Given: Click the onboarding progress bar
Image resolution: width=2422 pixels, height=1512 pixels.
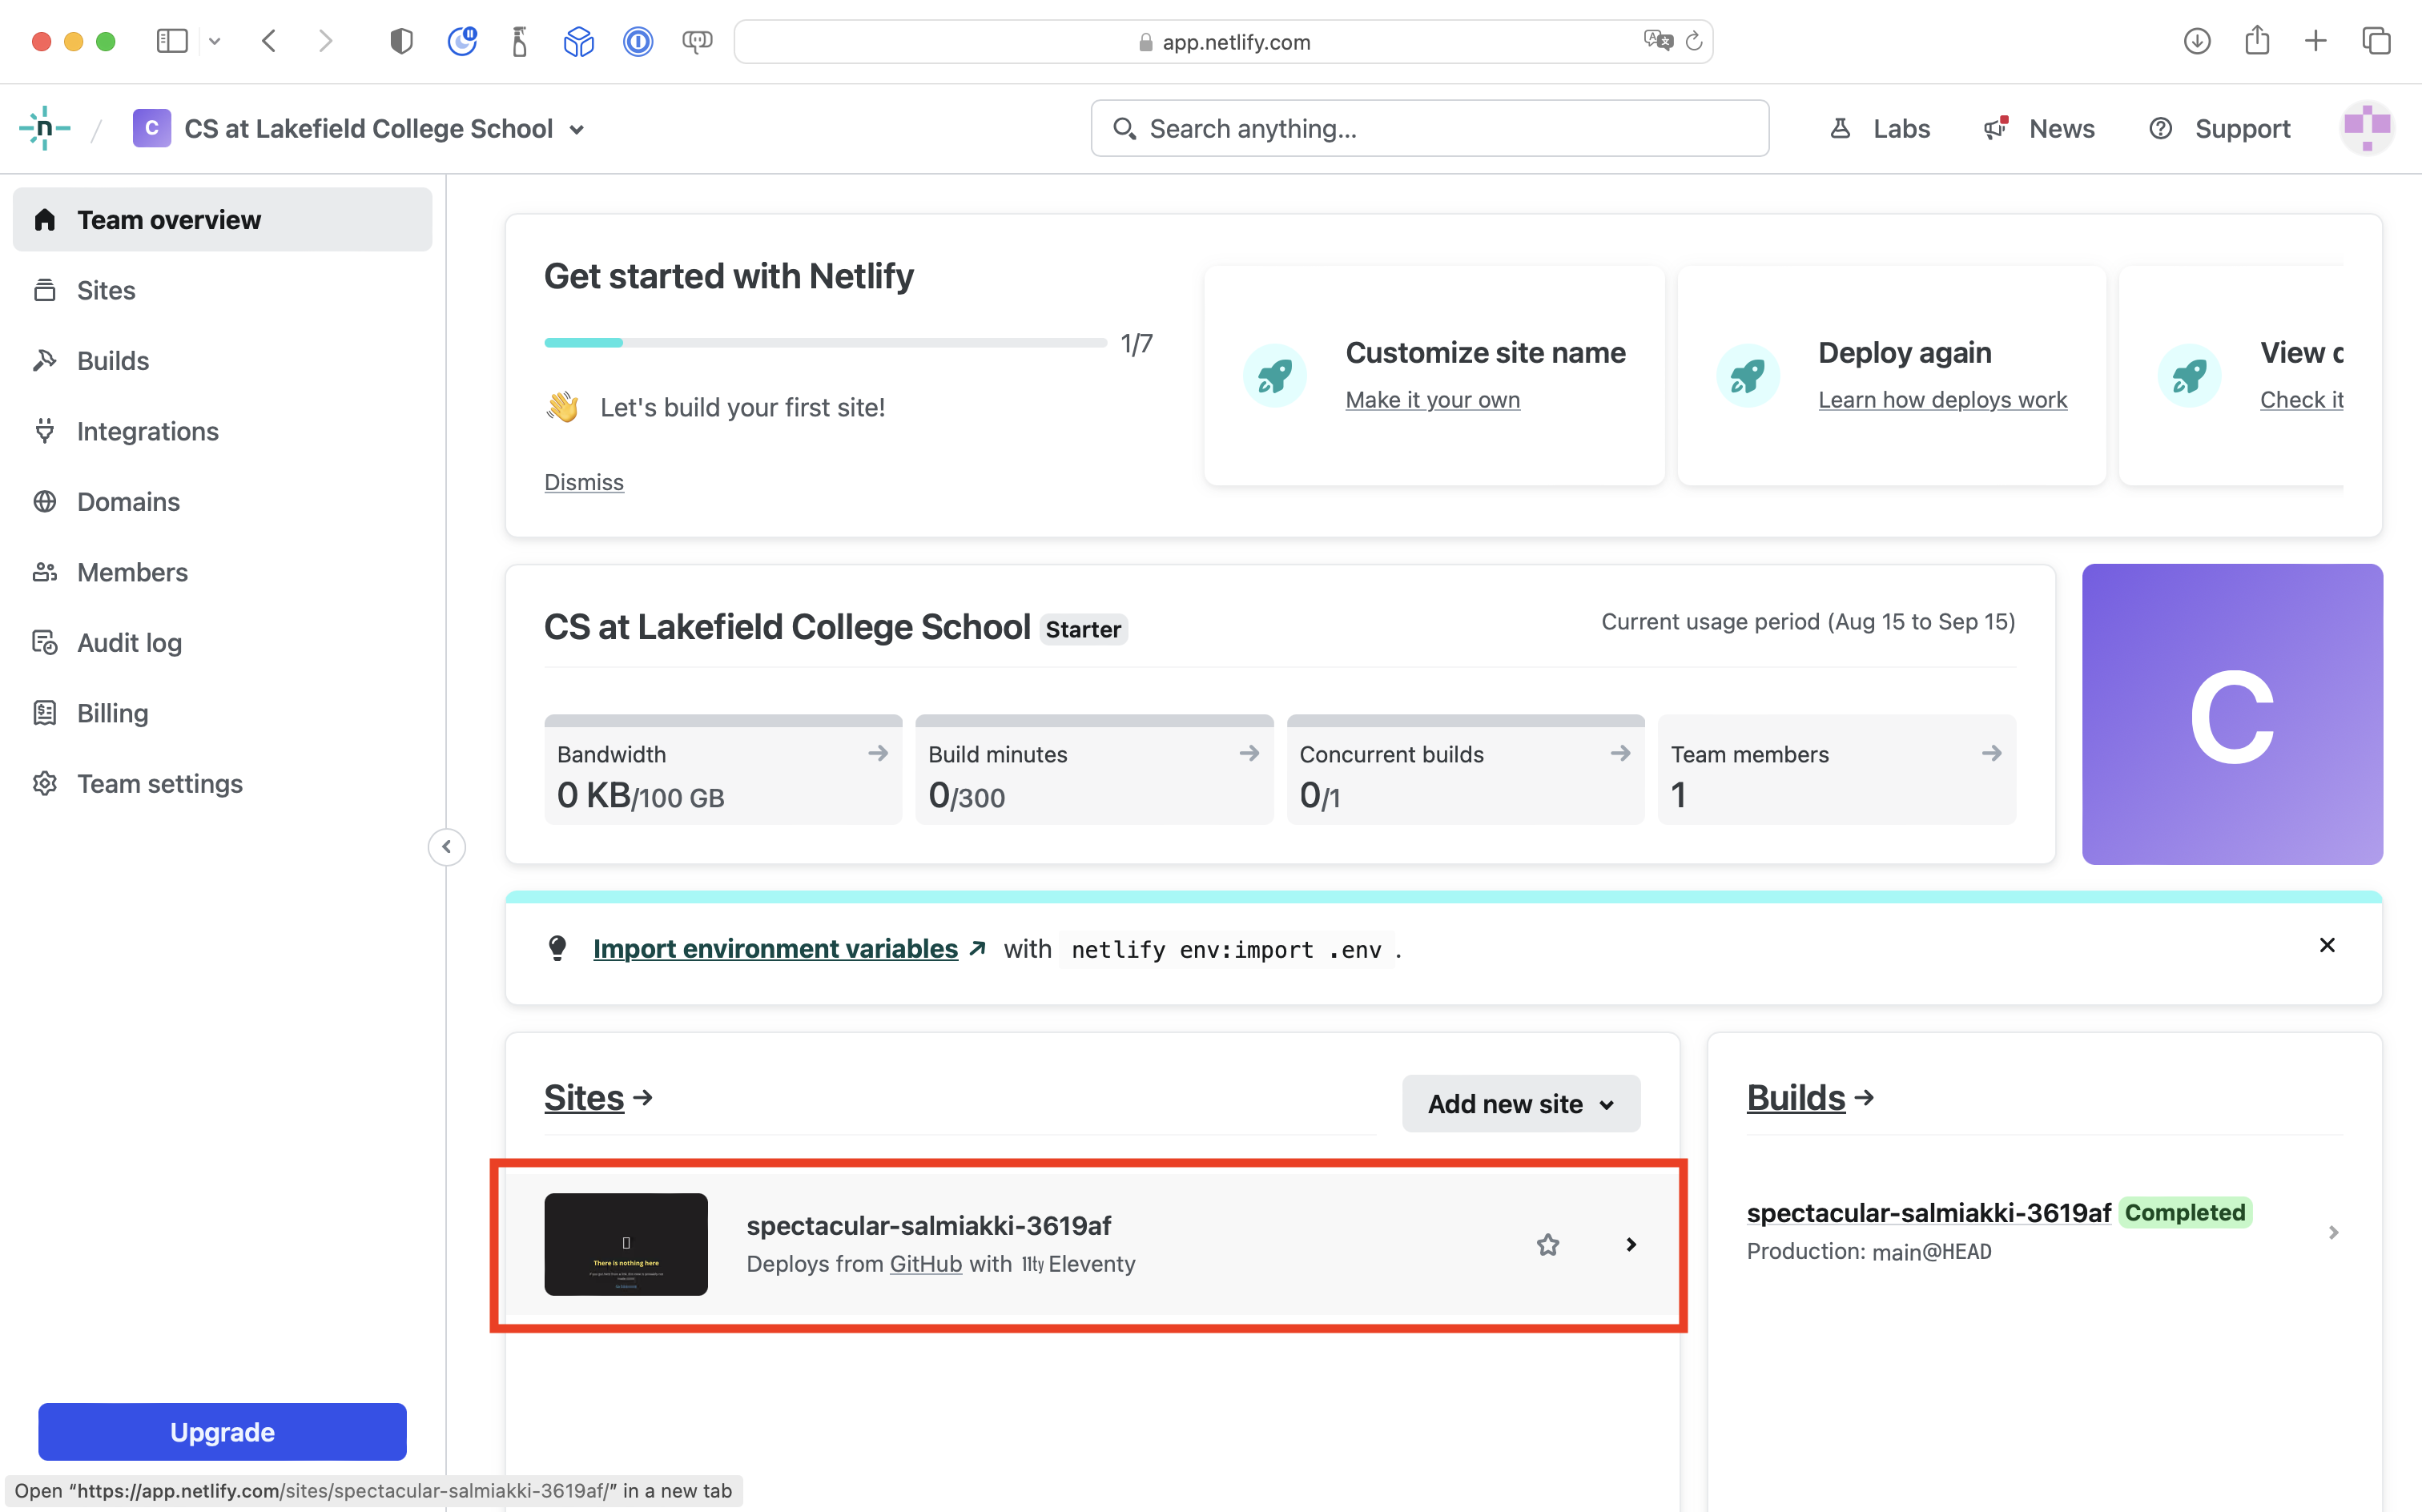Looking at the screenshot, I should pos(825,342).
